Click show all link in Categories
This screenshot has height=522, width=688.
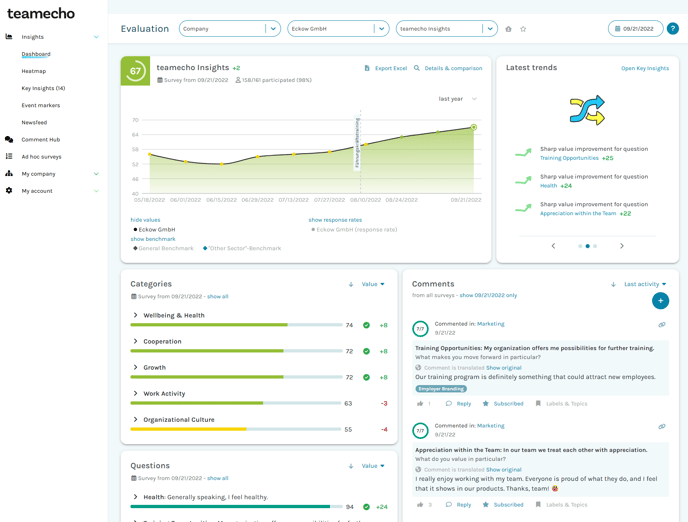point(218,297)
